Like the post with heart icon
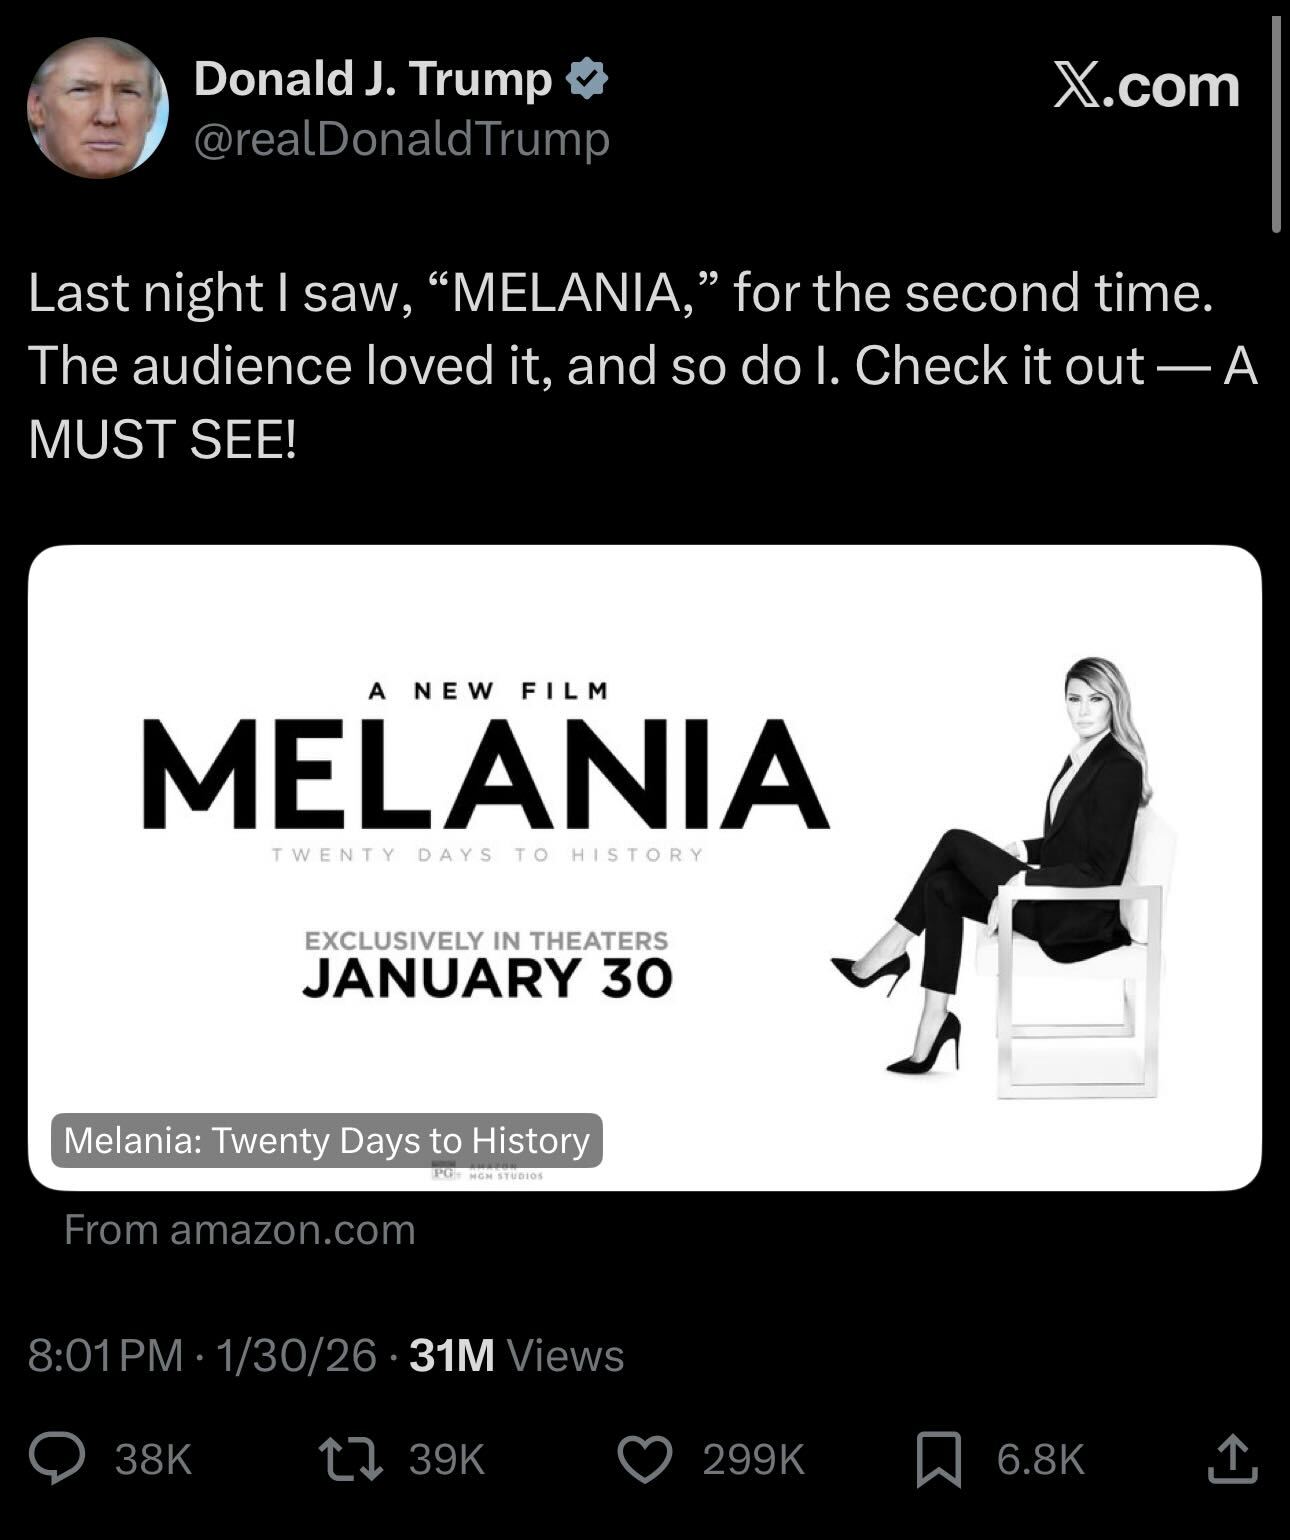Image resolution: width=1290 pixels, height=1540 pixels. tap(645, 1458)
